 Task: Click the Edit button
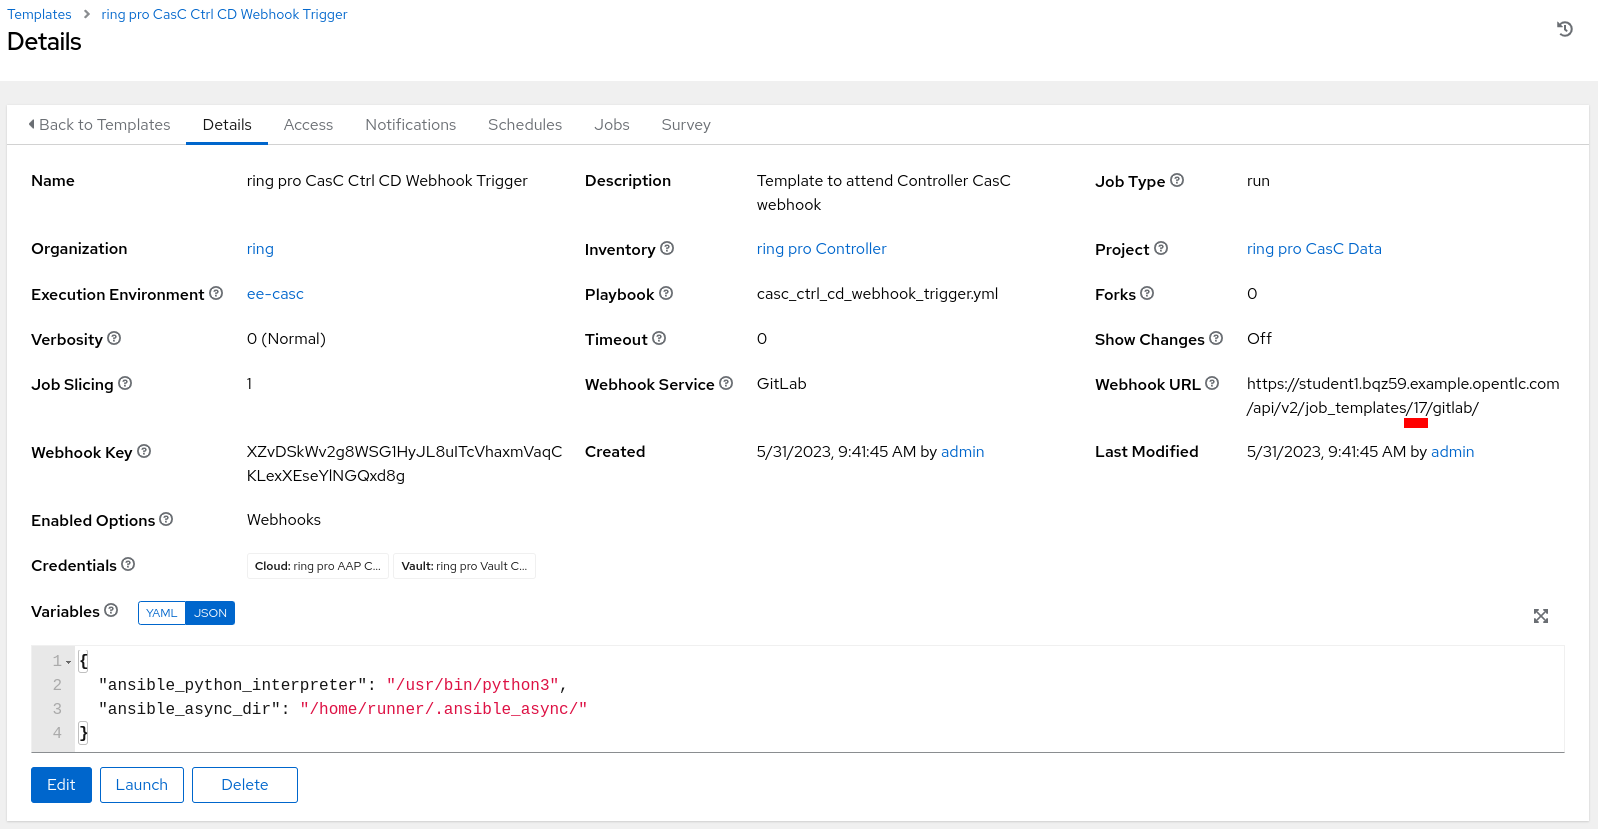pyautogui.click(x=61, y=785)
